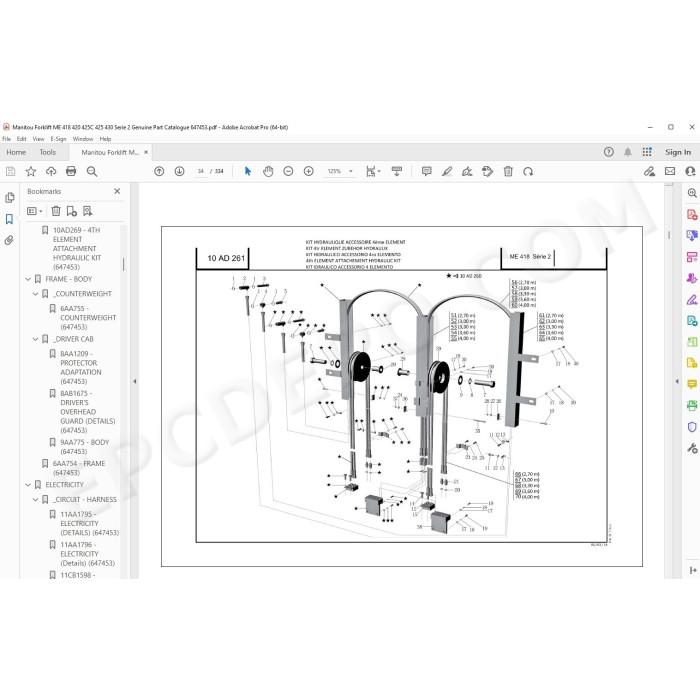Add the document to starred with the star icon

(x=31, y=171)
